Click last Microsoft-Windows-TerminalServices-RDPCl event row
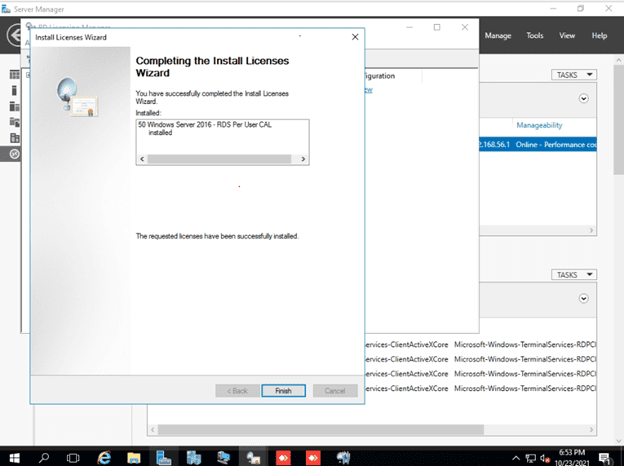The image size is (624, 466). [x=525, y=388]
